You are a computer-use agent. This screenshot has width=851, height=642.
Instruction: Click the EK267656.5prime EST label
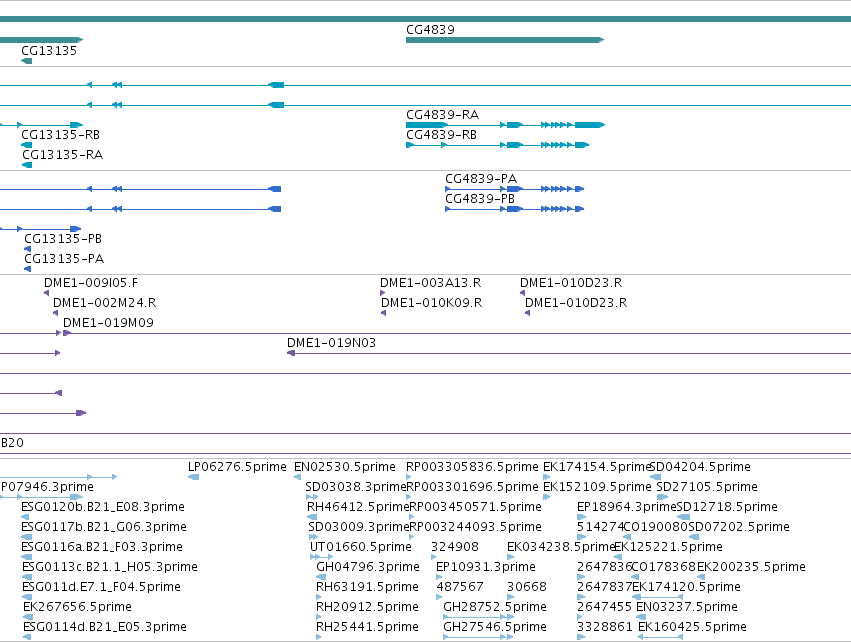pos(77,607)
